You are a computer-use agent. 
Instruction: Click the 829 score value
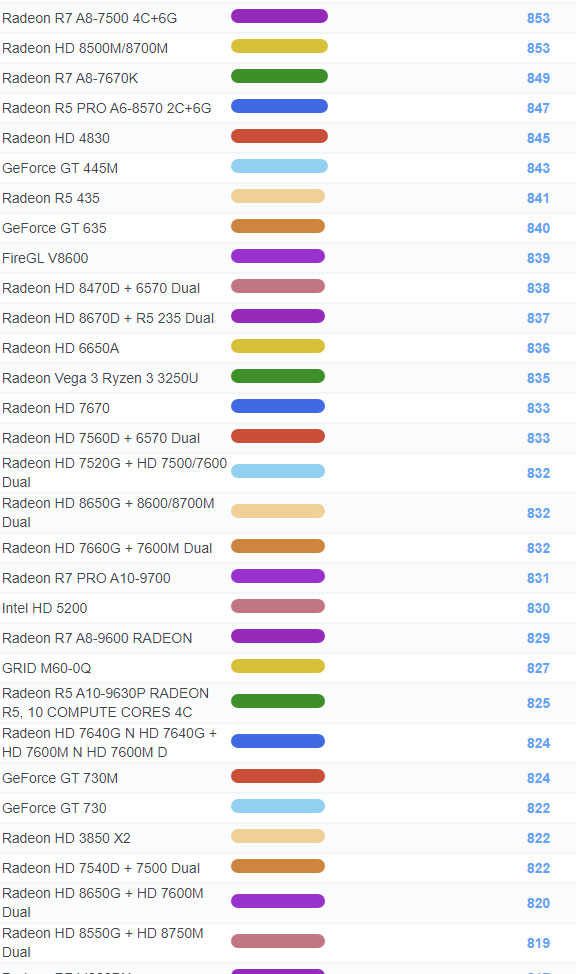pos(538,638)
